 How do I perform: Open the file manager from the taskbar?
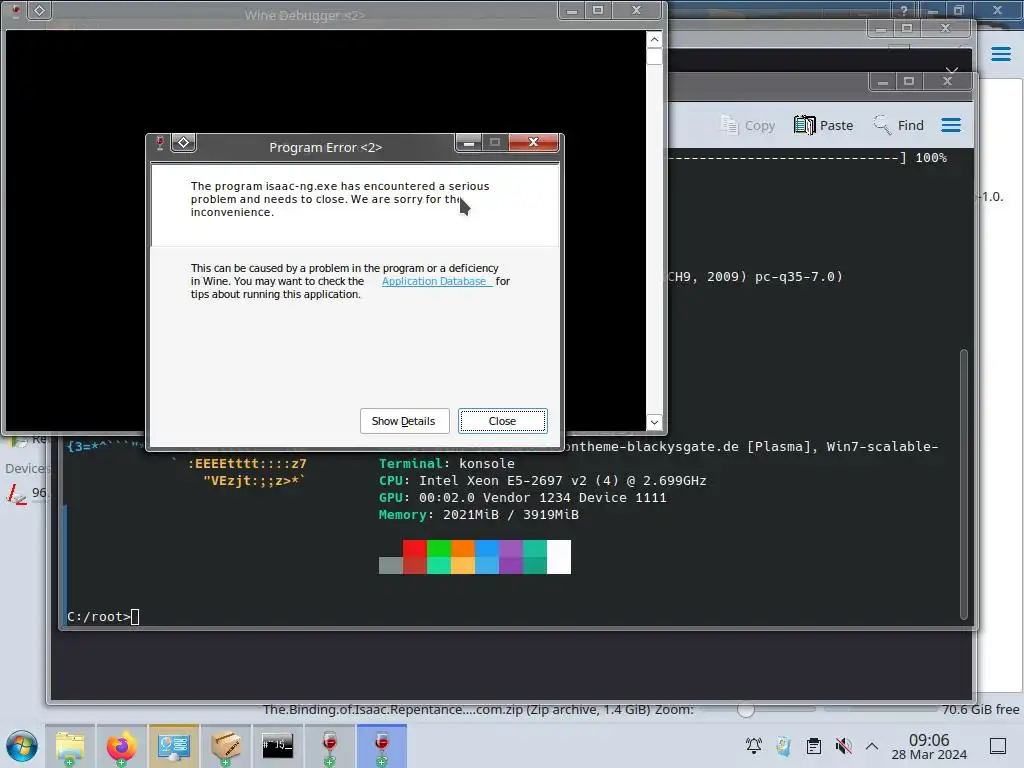coord(70,746)
